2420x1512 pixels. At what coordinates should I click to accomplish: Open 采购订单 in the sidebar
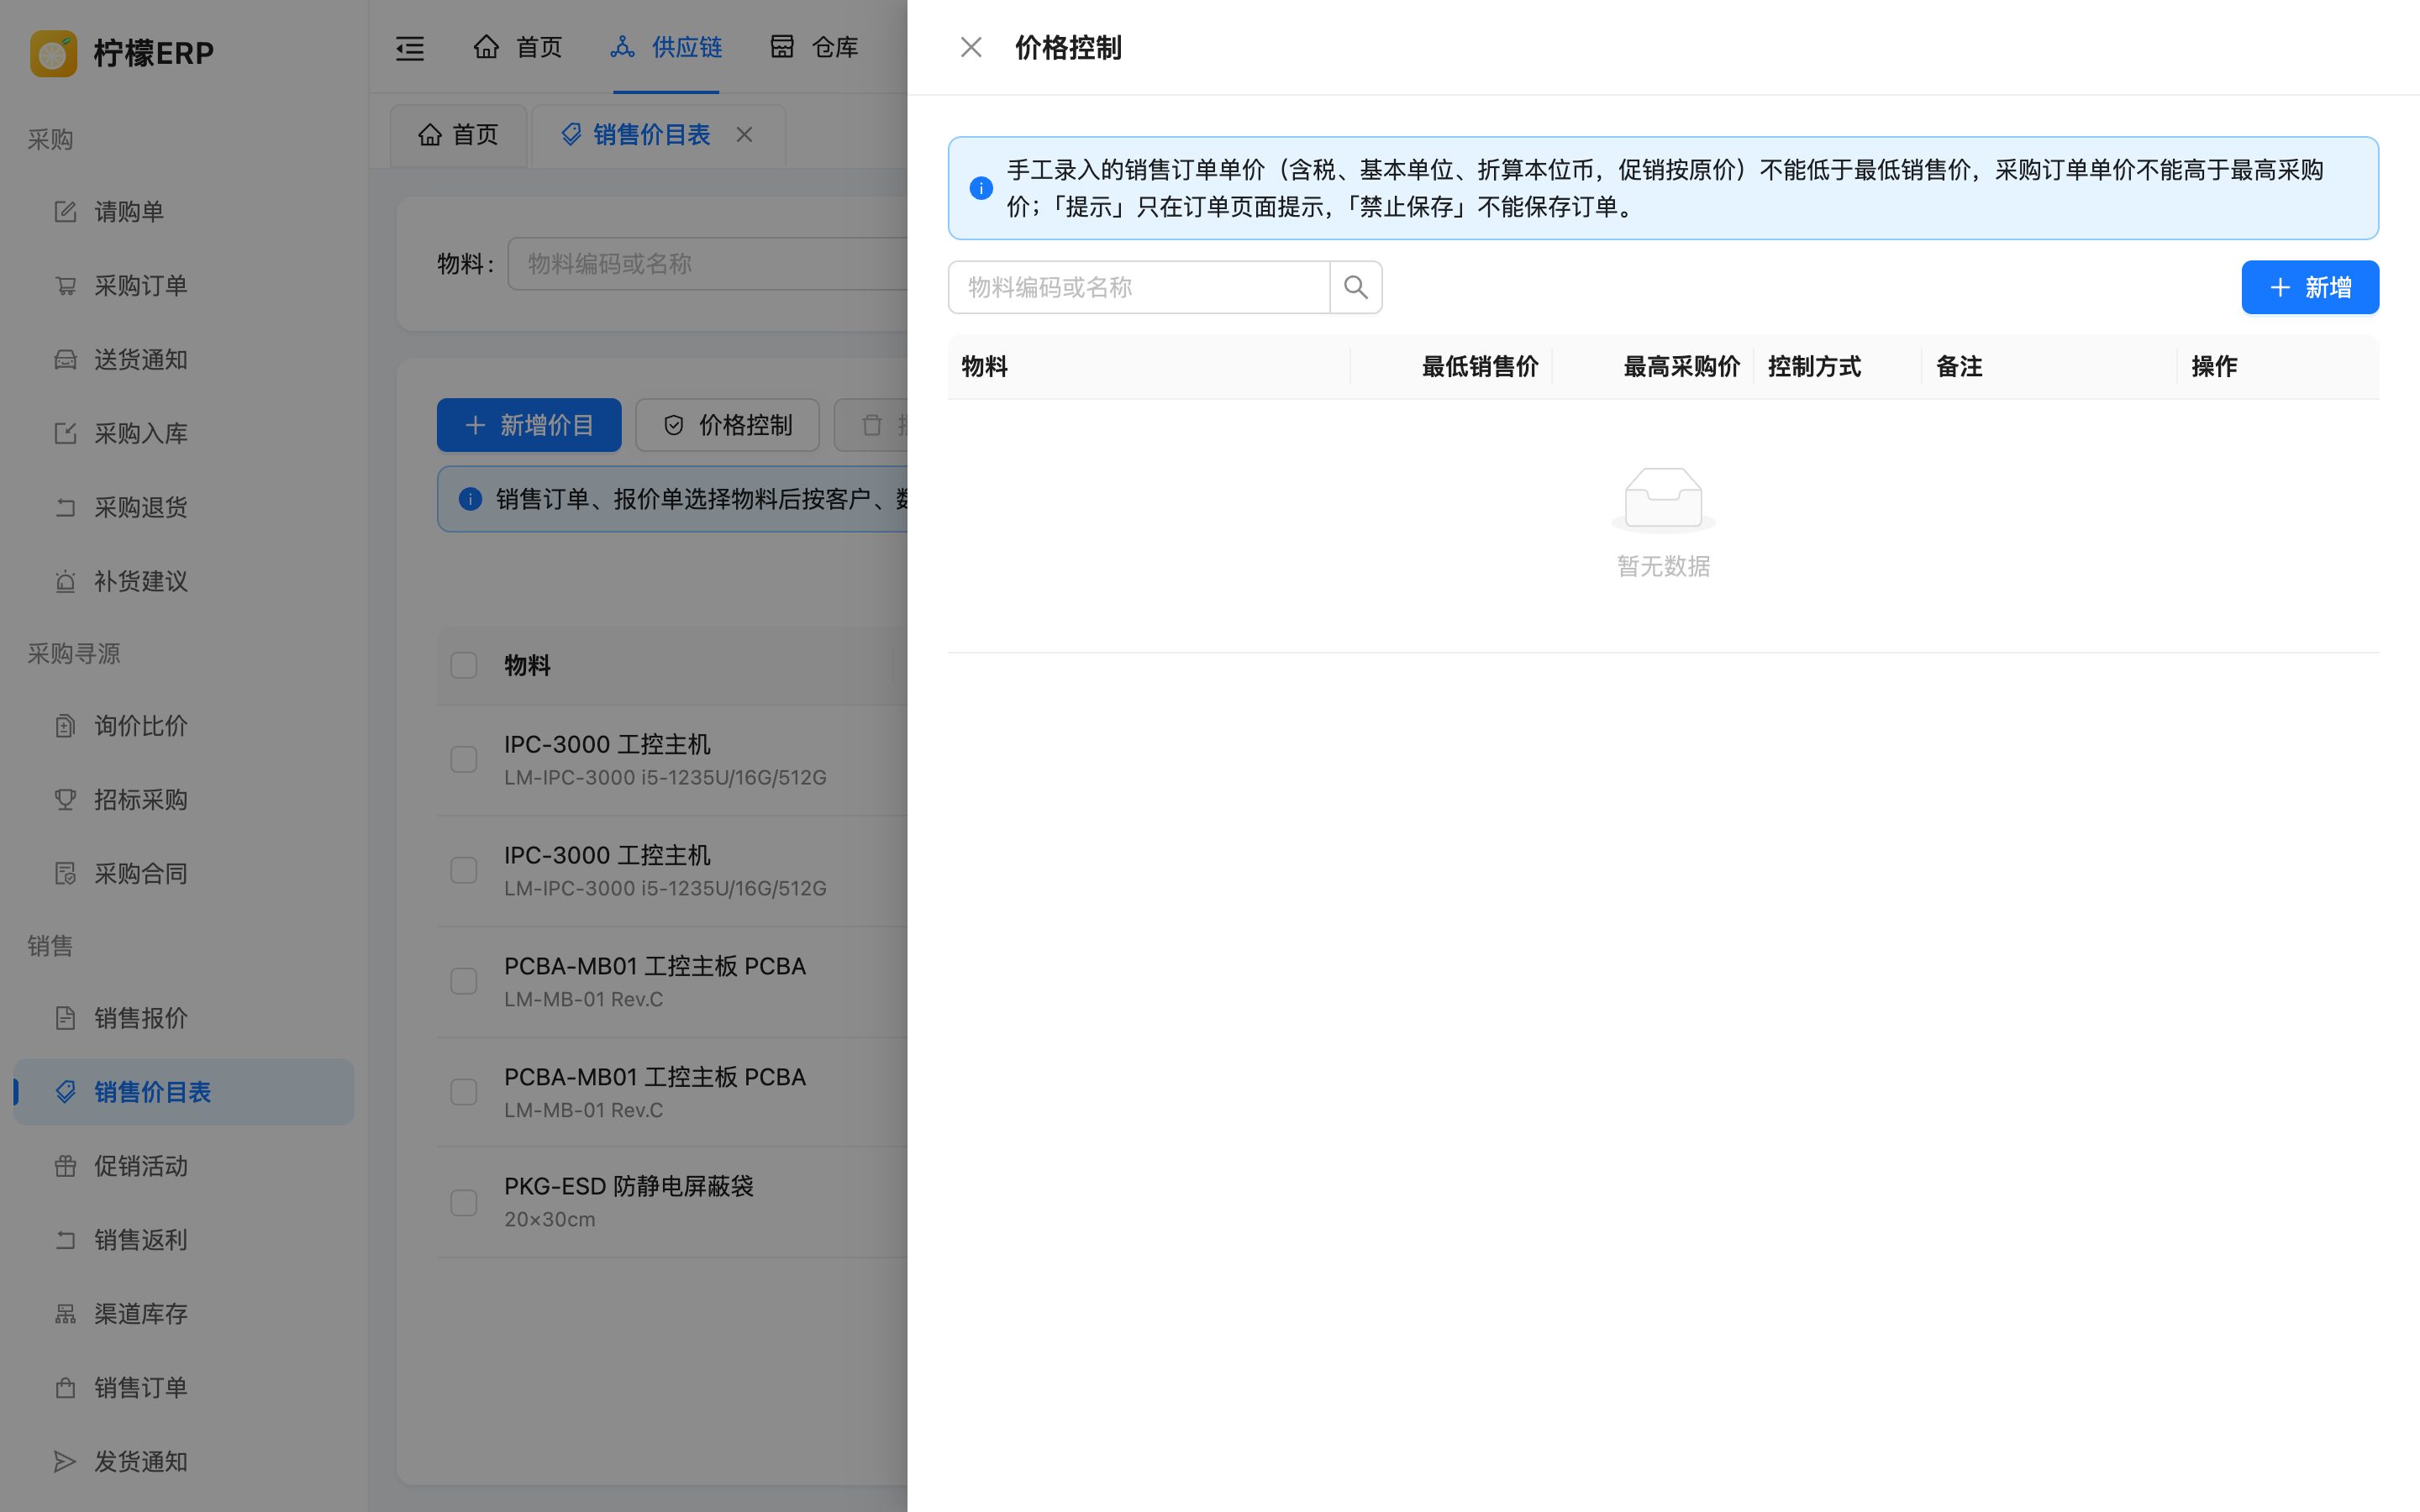coord(184,285)
